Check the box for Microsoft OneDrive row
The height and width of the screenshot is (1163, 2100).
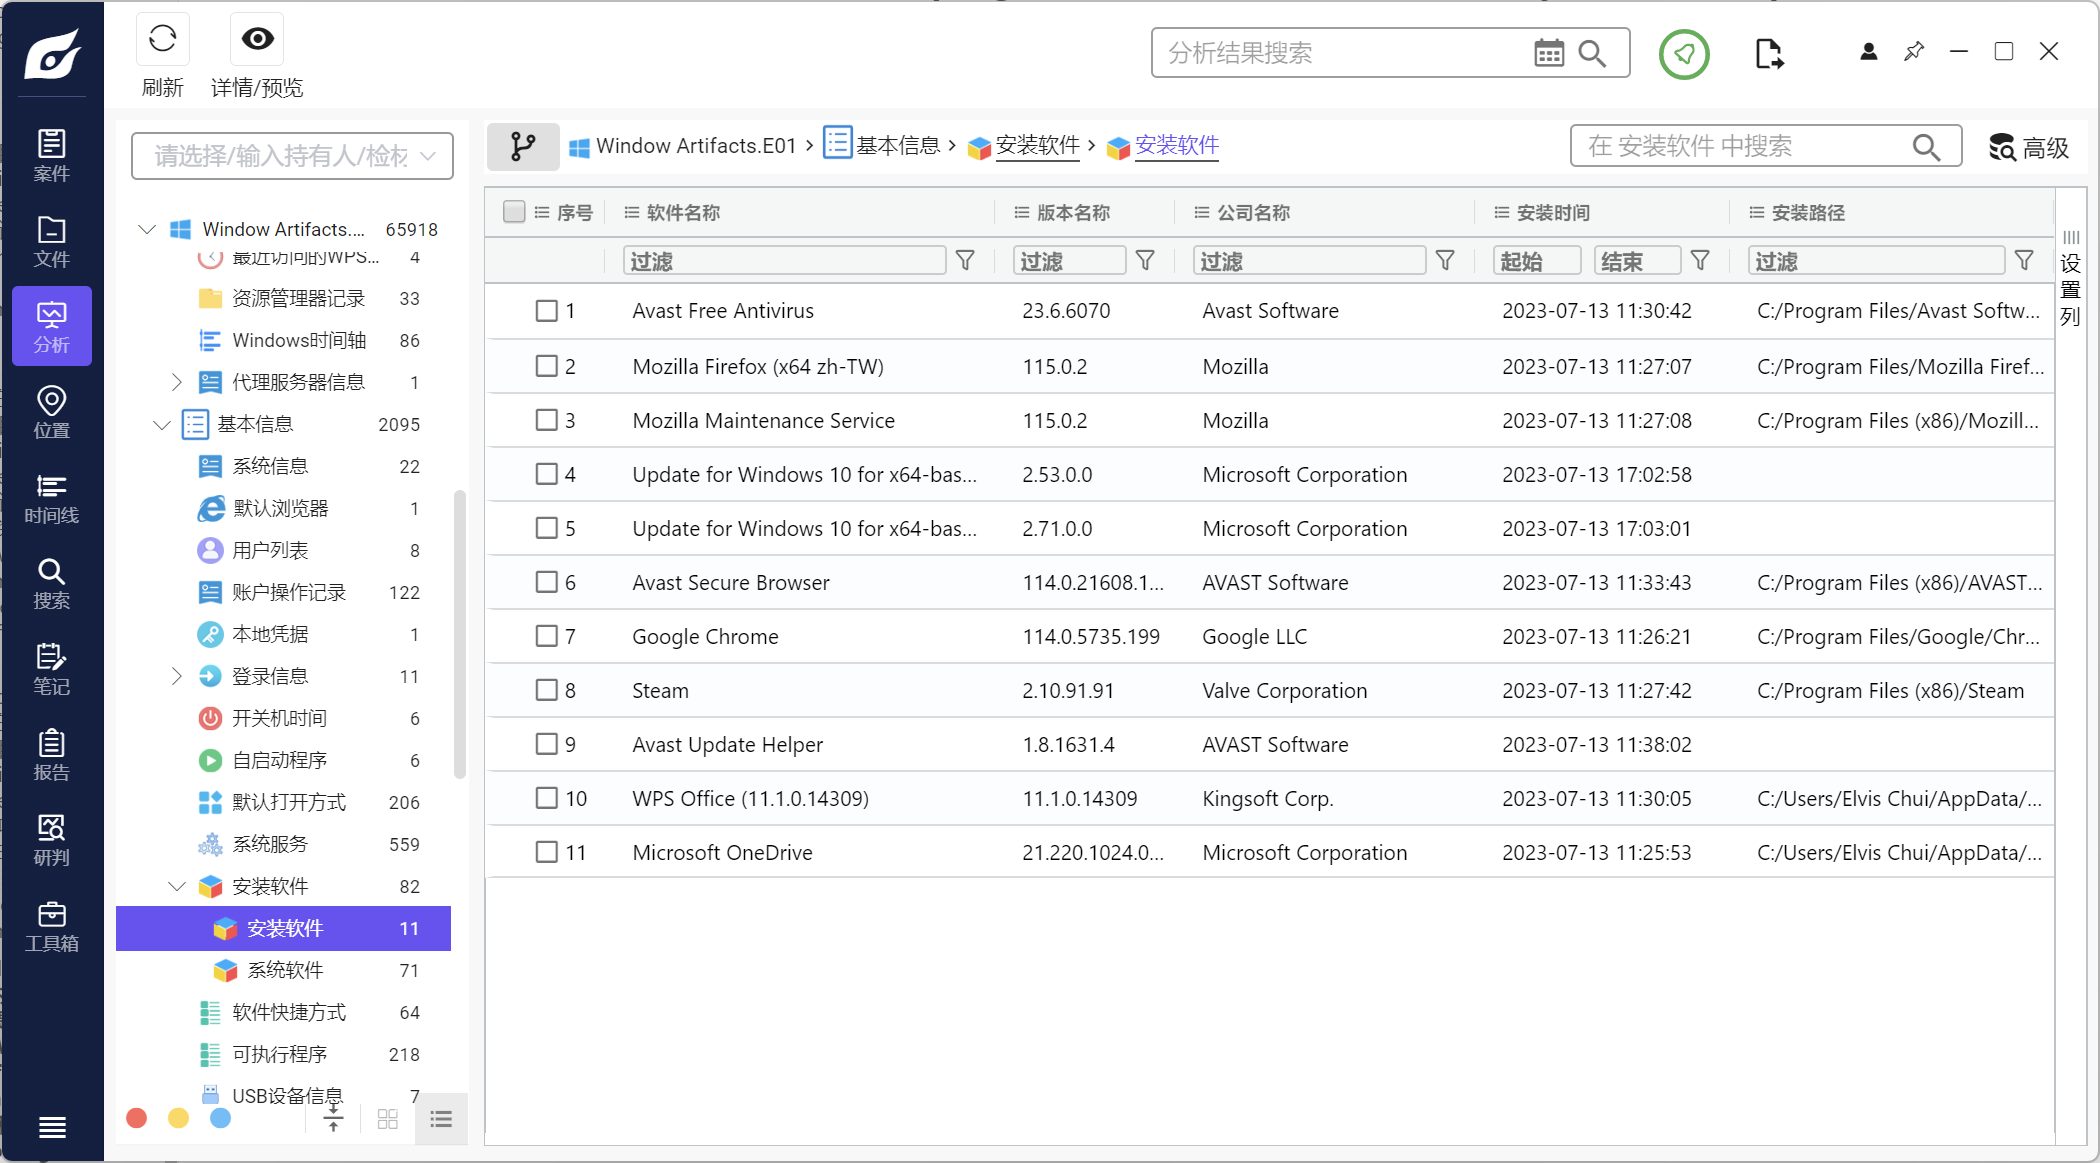coord(546,852)
